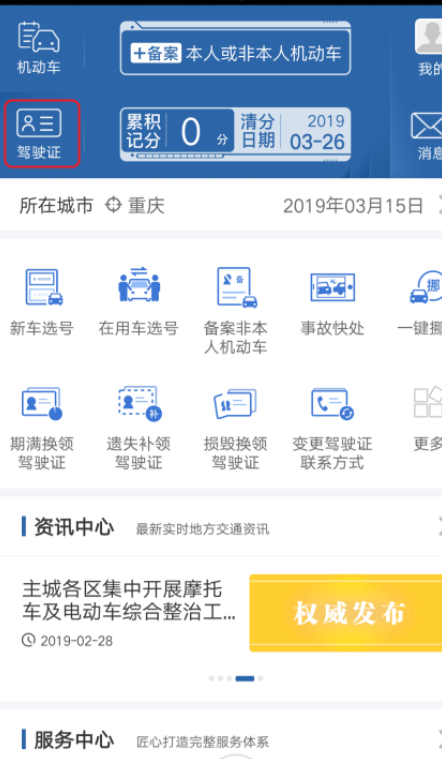
Task: Show 更多 more services
Action: click(x=427, y=419)
